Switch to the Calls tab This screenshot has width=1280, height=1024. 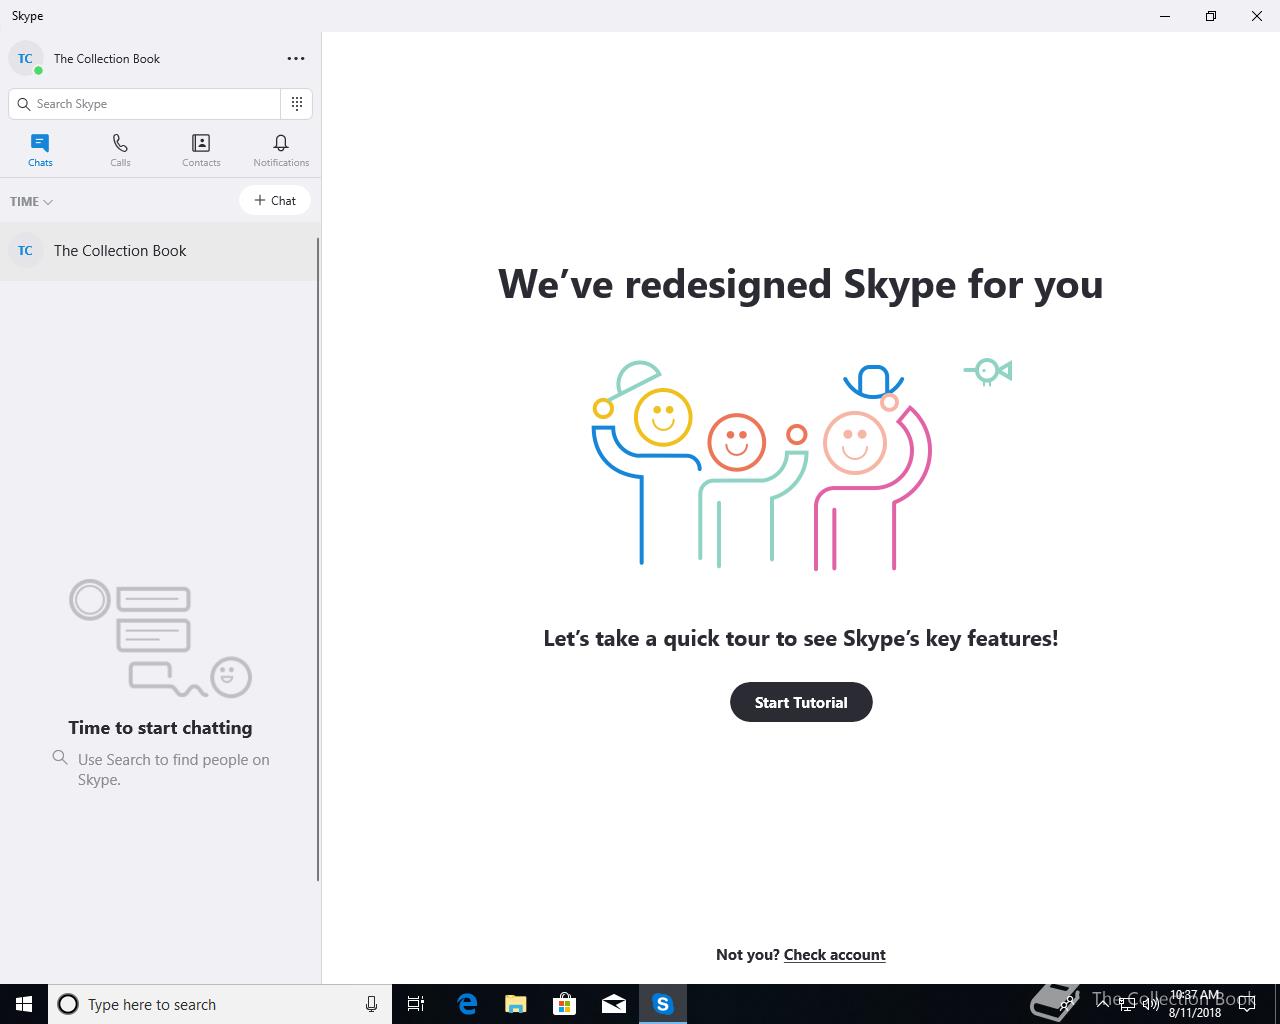pos(120,150)
